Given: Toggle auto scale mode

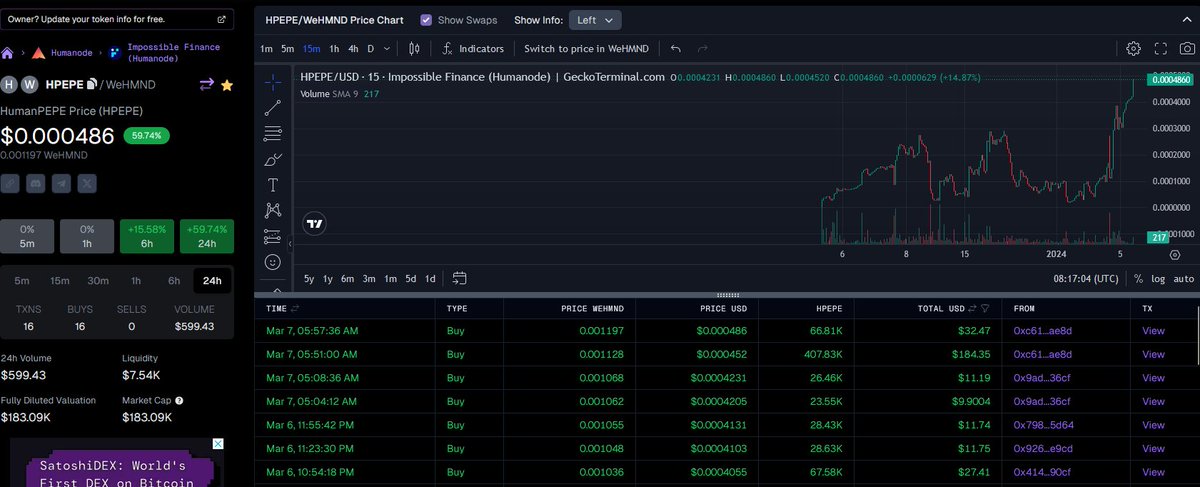Looking at the screenshot, I should 1183,278.
